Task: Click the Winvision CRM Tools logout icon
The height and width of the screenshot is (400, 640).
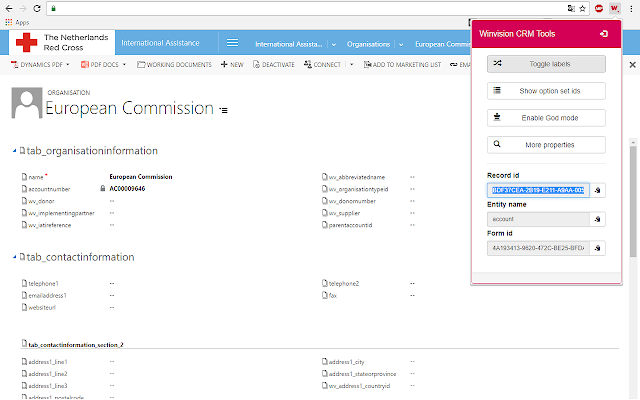Action: (604, 34)
